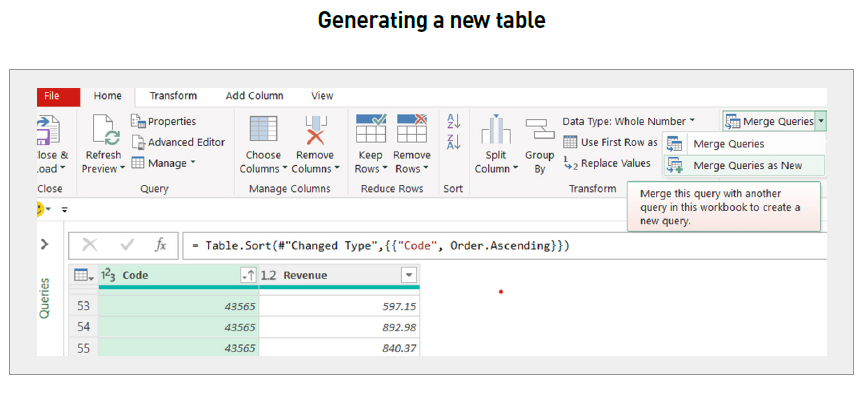Expand the Remove Rows dropdown arrow
The image size is (868, 406).
pos(425,169)
